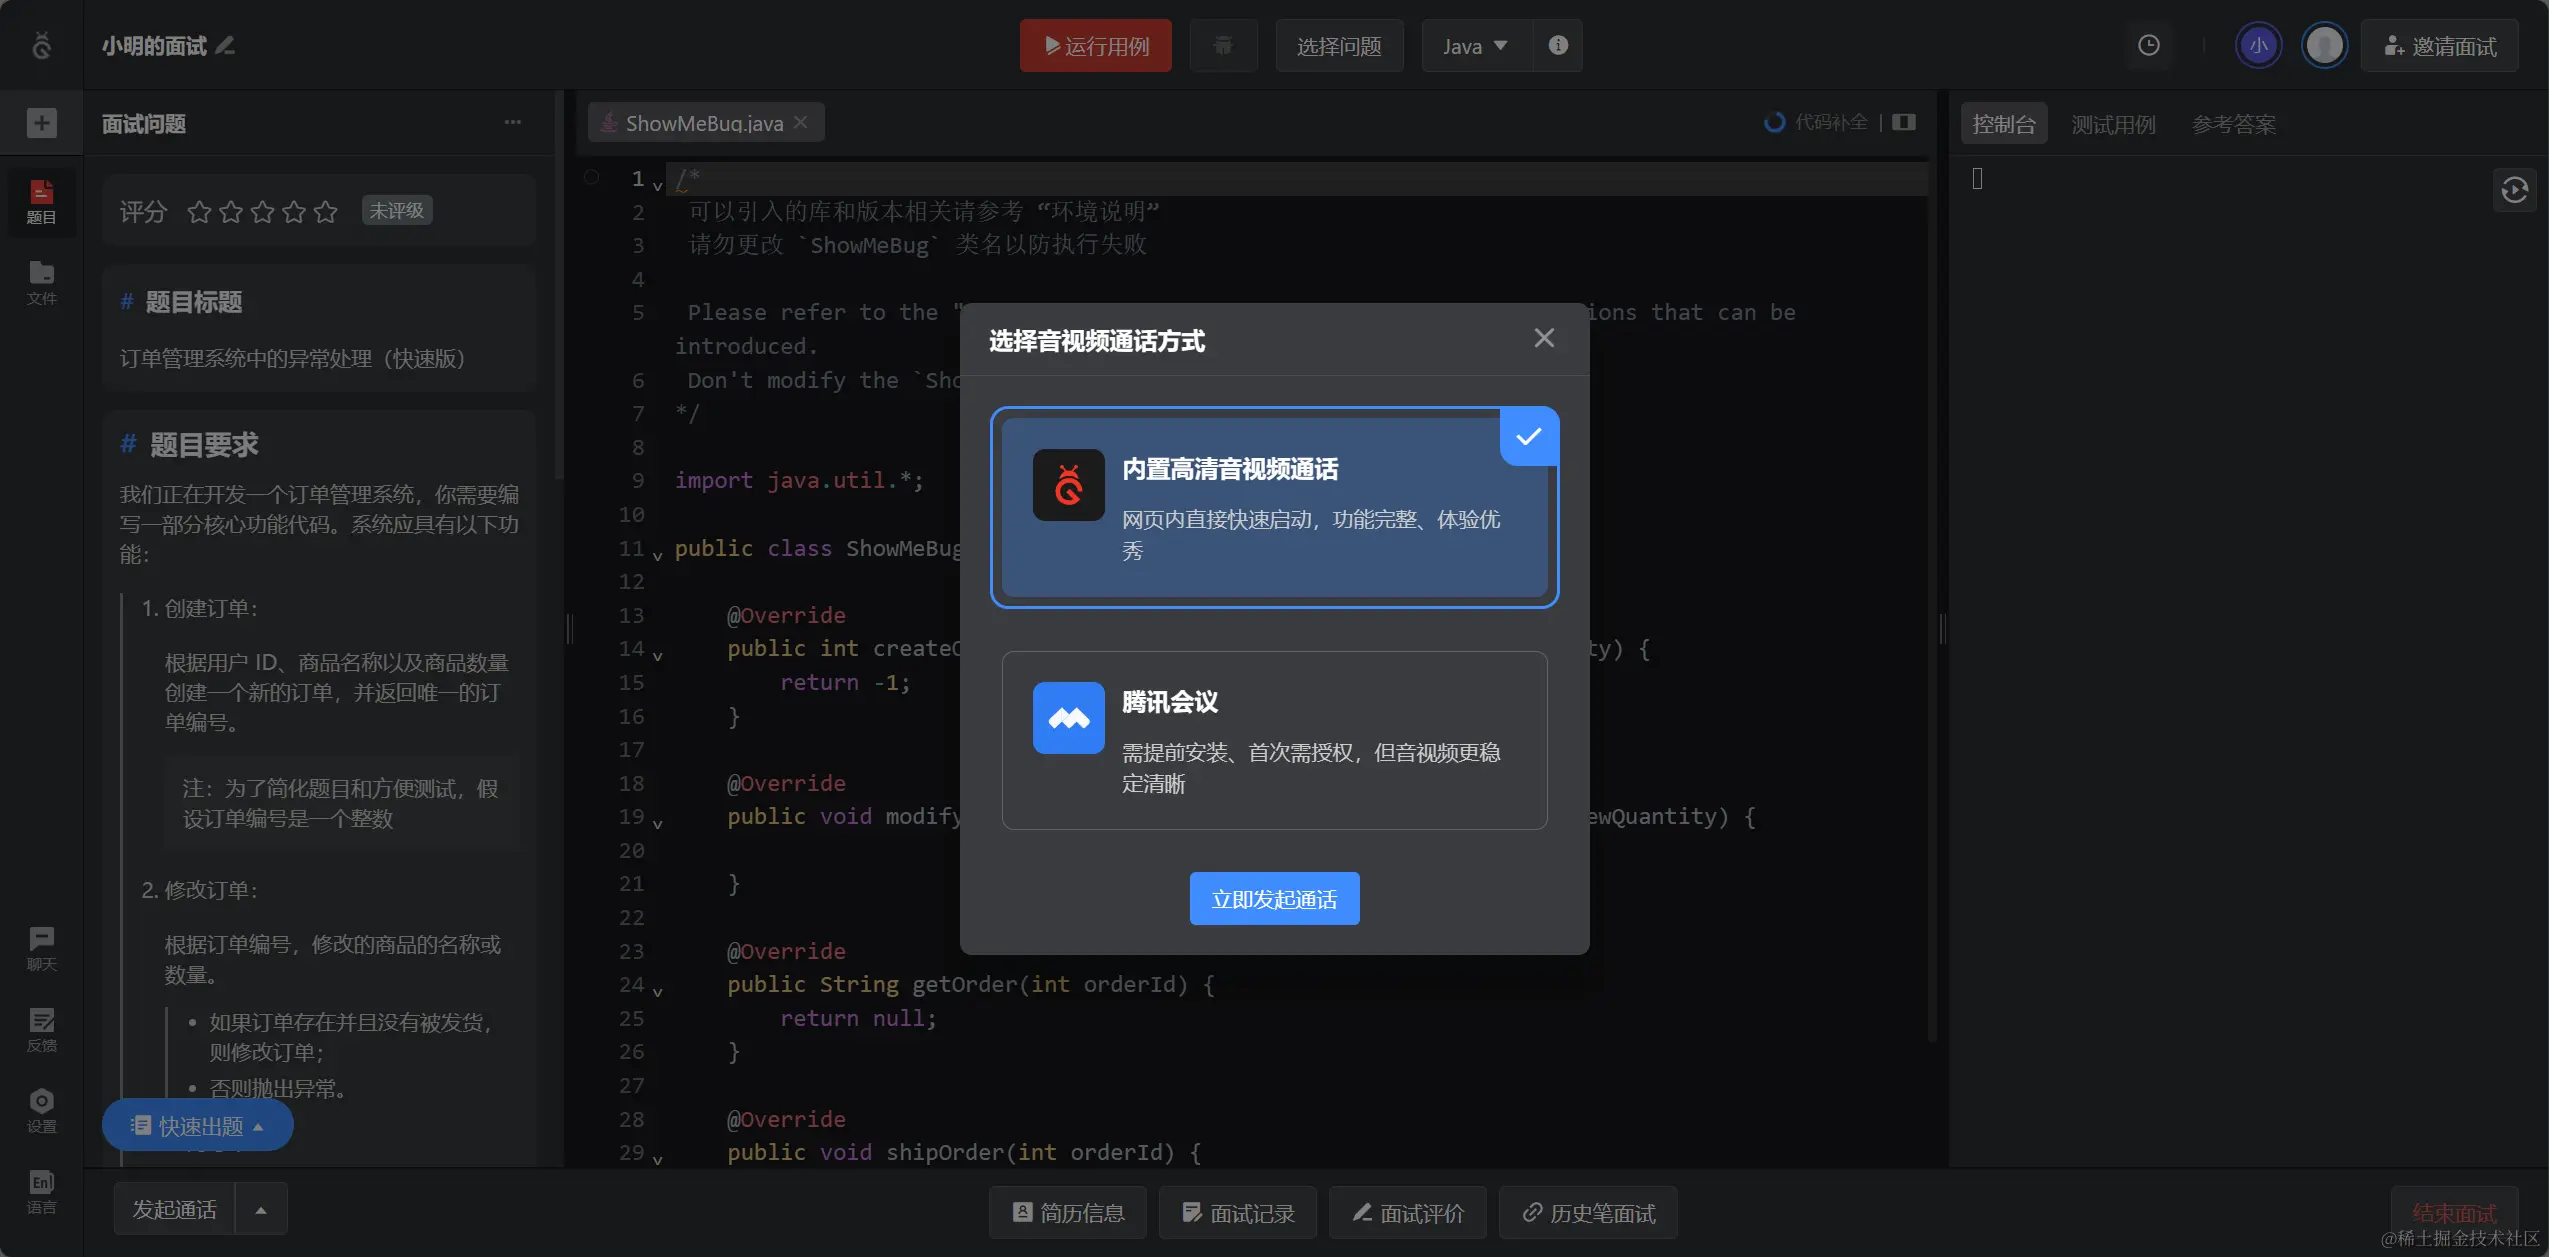2549x1257 pixels.
Task: Open the Java language dropdown
Action: [x=1475, y=46]
